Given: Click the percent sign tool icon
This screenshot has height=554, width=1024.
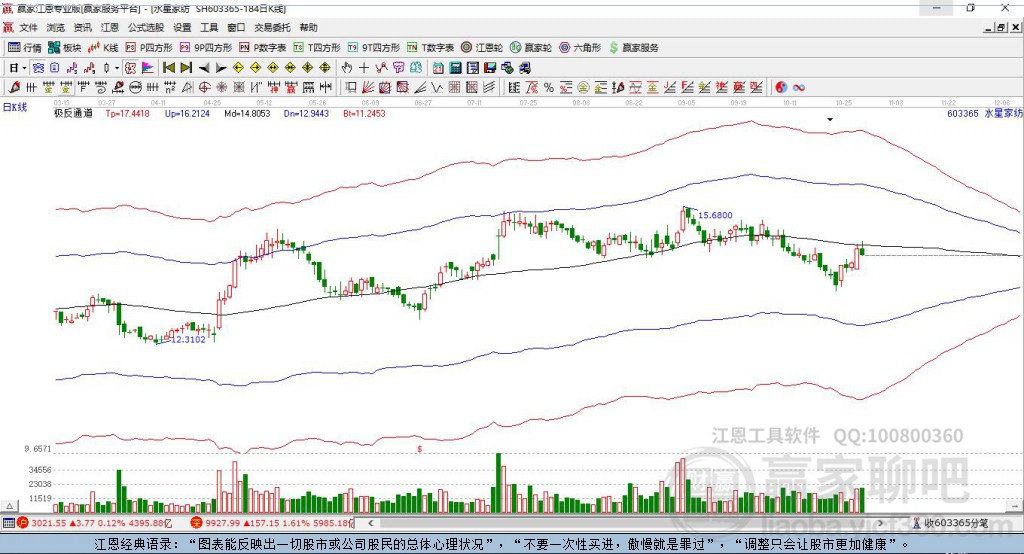Looking at the screenshot, I should [x=549, y=88].
